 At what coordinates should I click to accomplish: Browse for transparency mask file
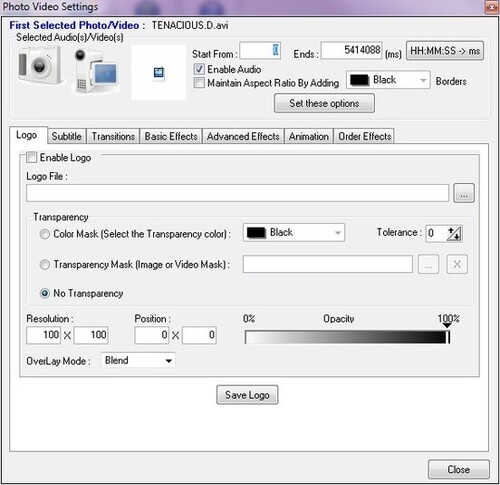tap(428, 264)
